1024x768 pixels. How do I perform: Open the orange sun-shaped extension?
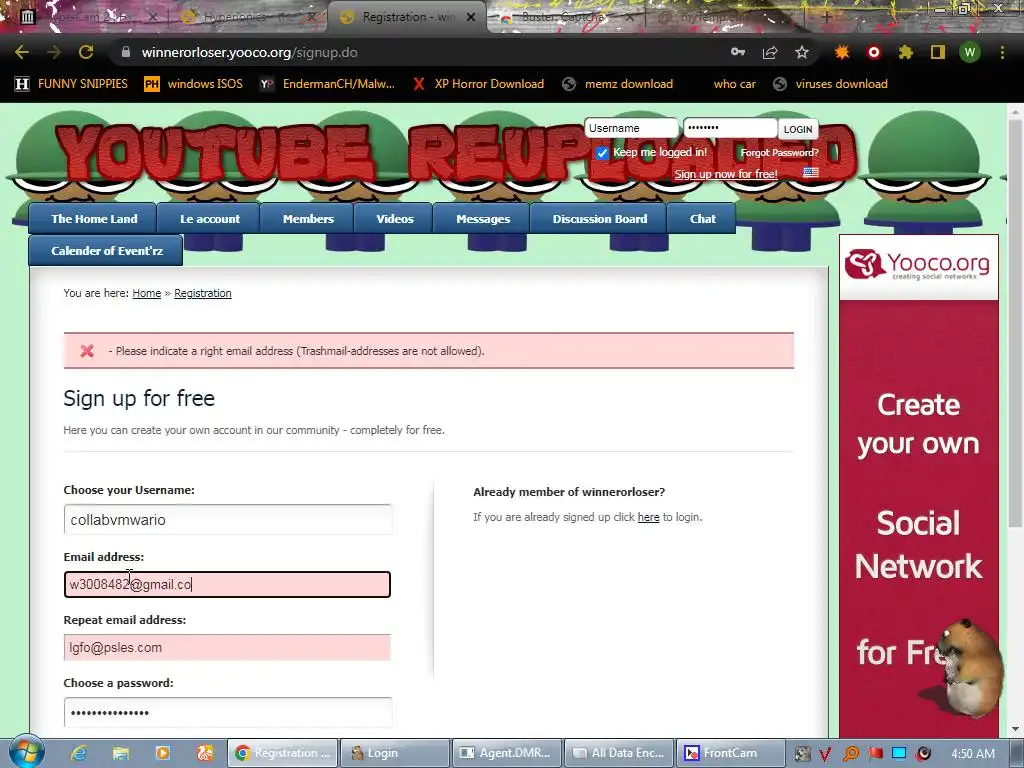pos(842,52)
